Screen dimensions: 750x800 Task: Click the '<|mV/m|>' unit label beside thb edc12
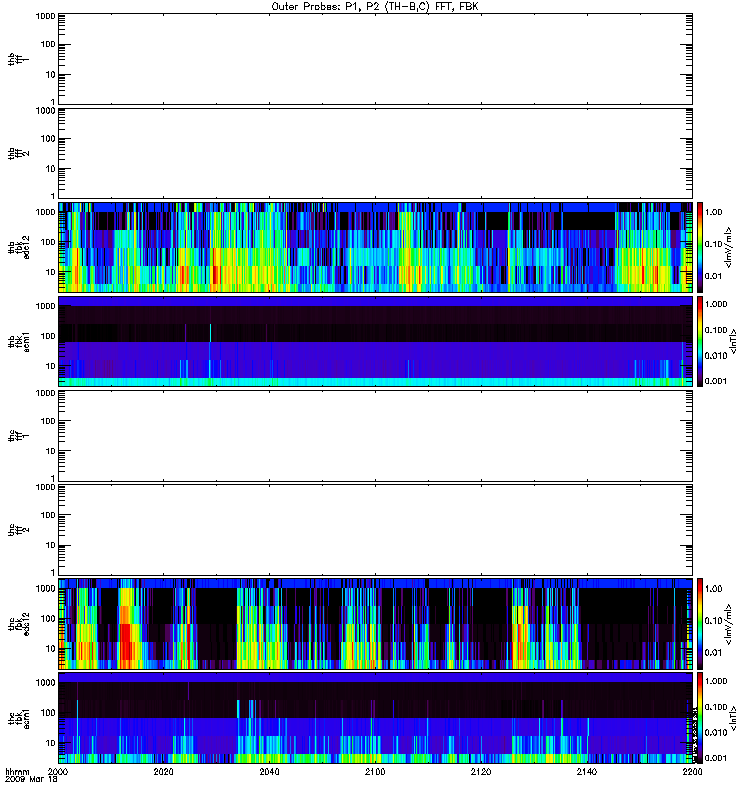click(x=729, y=247)
